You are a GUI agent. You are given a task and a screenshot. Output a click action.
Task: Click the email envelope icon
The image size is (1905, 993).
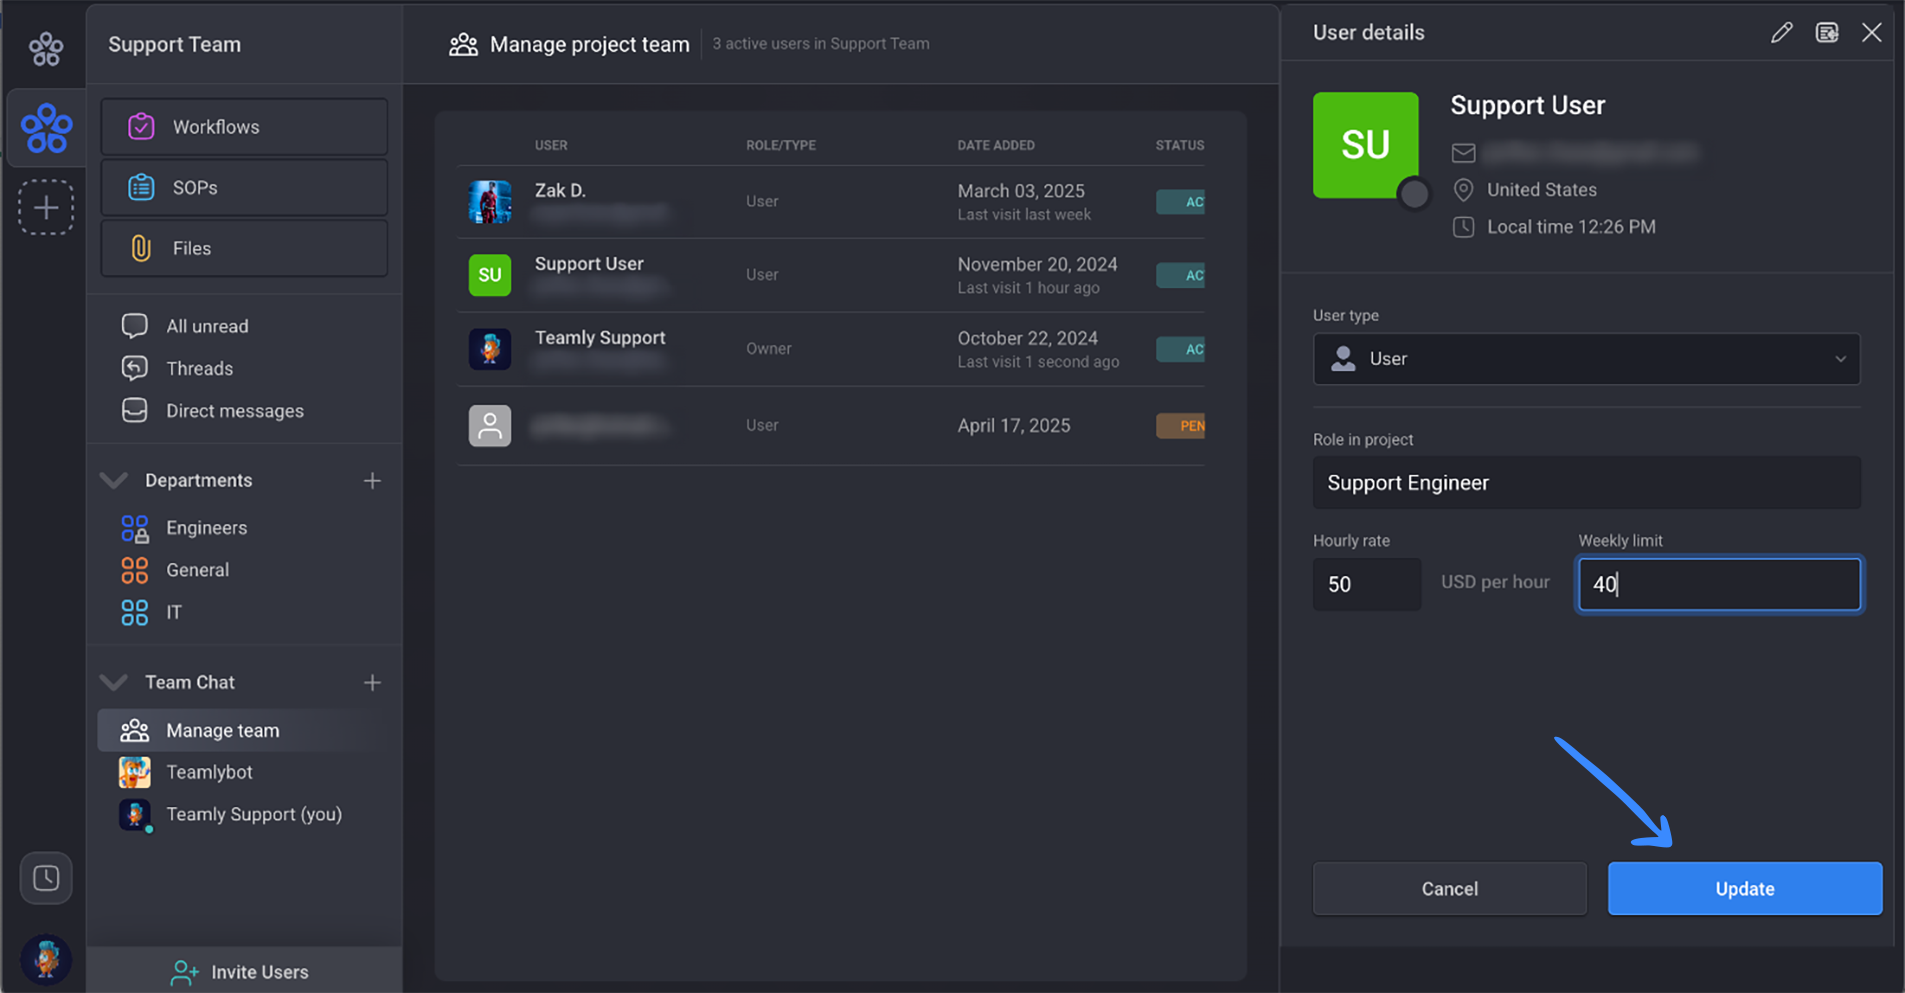(x=1463, y=152)
